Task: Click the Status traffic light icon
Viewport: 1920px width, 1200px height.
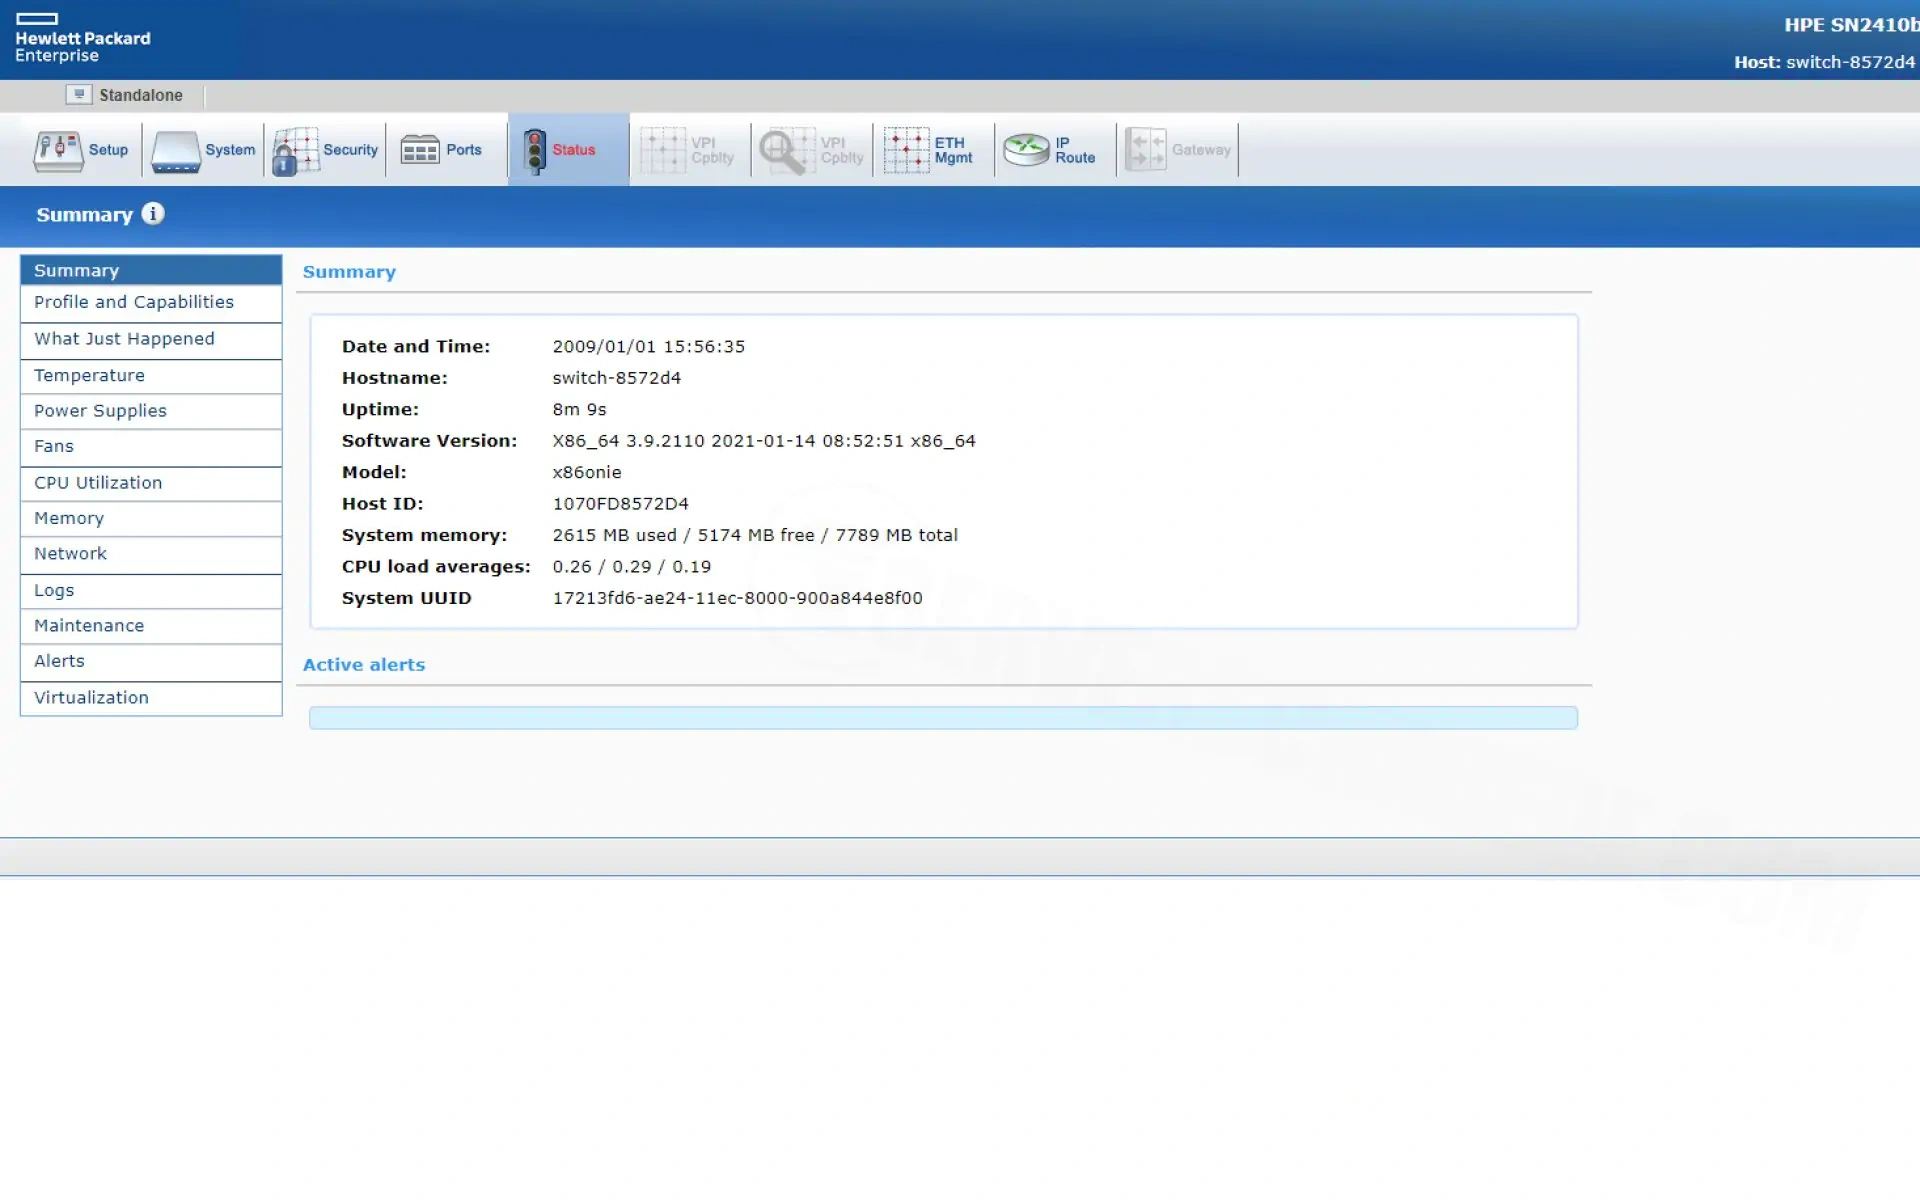Action: [535, 151]
